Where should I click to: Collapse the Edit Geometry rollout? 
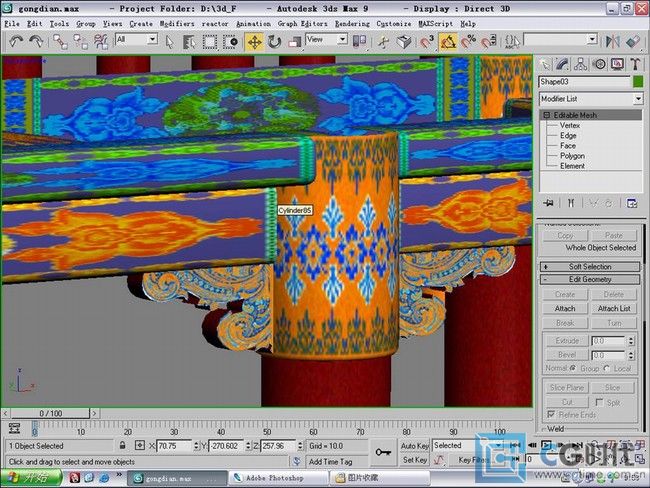pyautogui.click(x=589, y=279)
